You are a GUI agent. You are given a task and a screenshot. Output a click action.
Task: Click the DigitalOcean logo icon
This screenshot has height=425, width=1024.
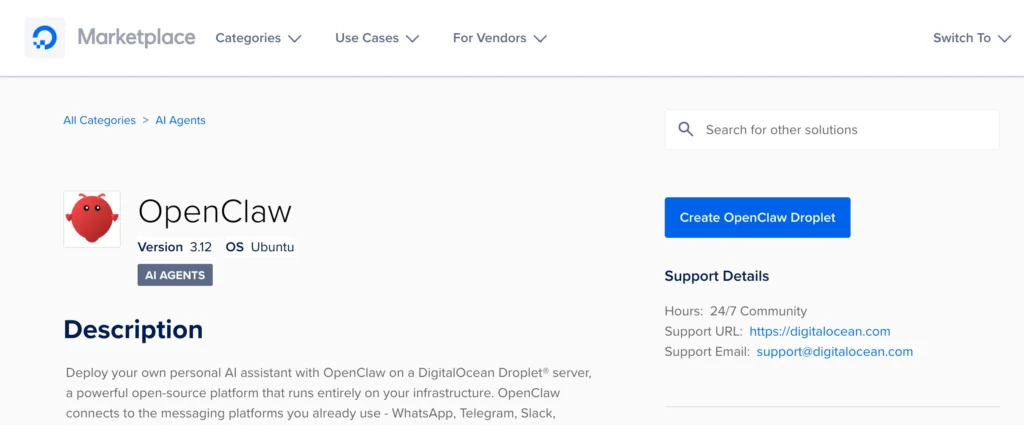point(44,38)
